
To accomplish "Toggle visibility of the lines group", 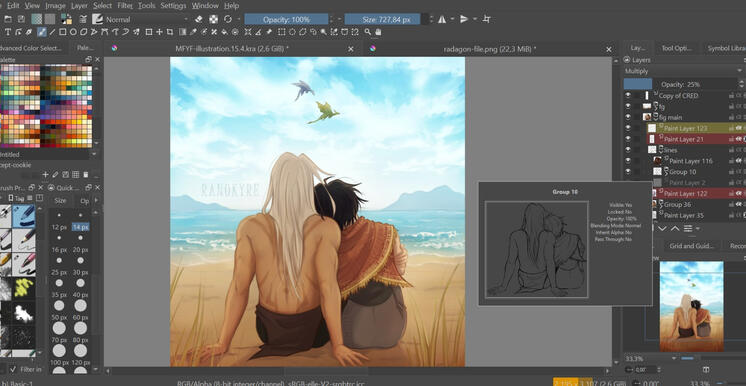I will 628,150.
